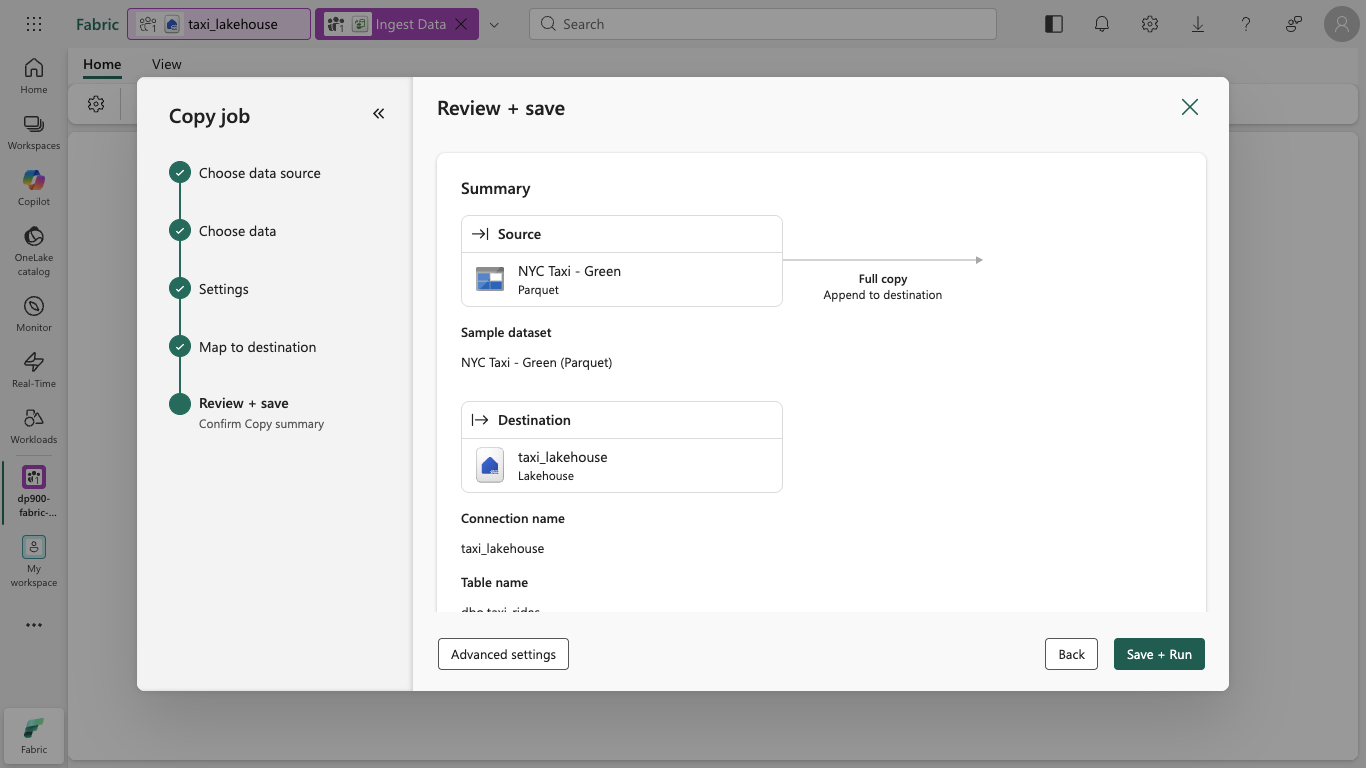Click the toolbar settings gear icon
This screenshot has width=1366, height=768.
pos(96,104)
